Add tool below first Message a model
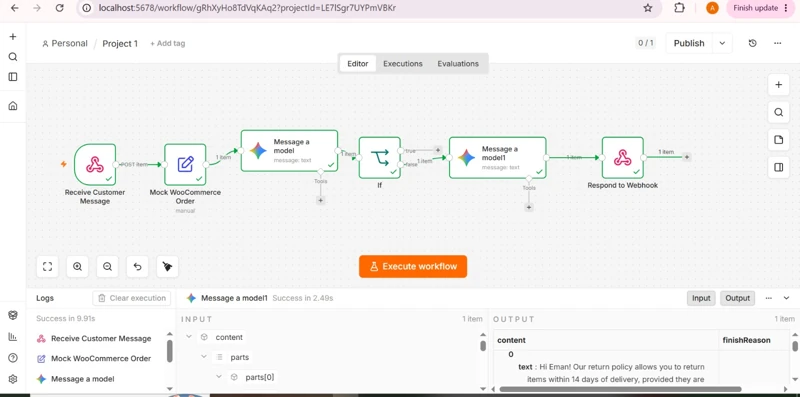The image size is (800, 397). 320,201
